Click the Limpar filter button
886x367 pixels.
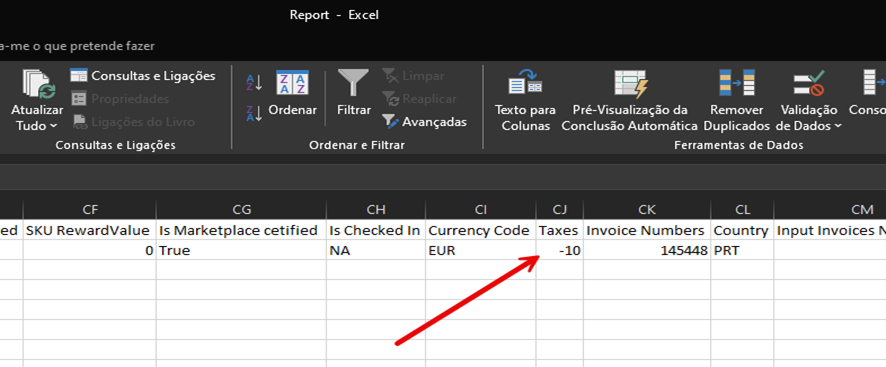coord(414,75)
